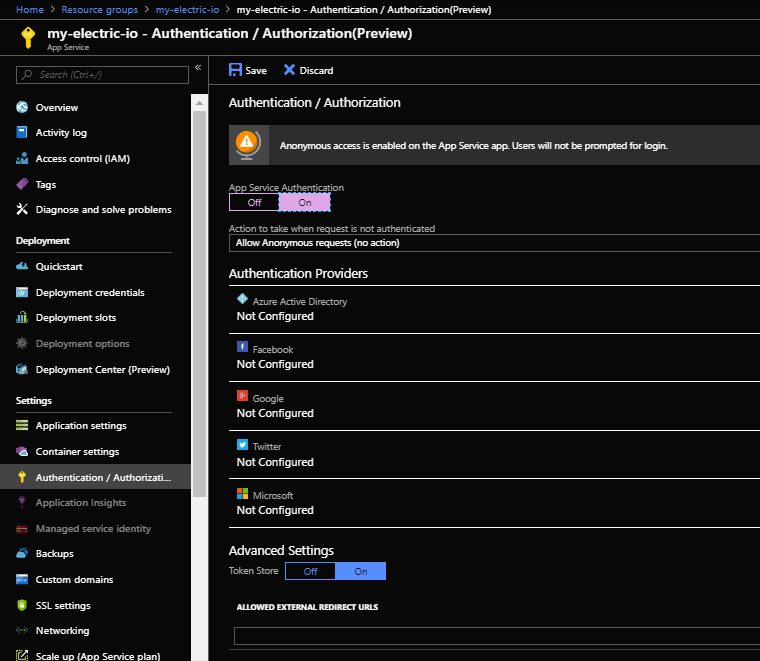
Task: Set Token Store to Off
Action: coord(310,571)
